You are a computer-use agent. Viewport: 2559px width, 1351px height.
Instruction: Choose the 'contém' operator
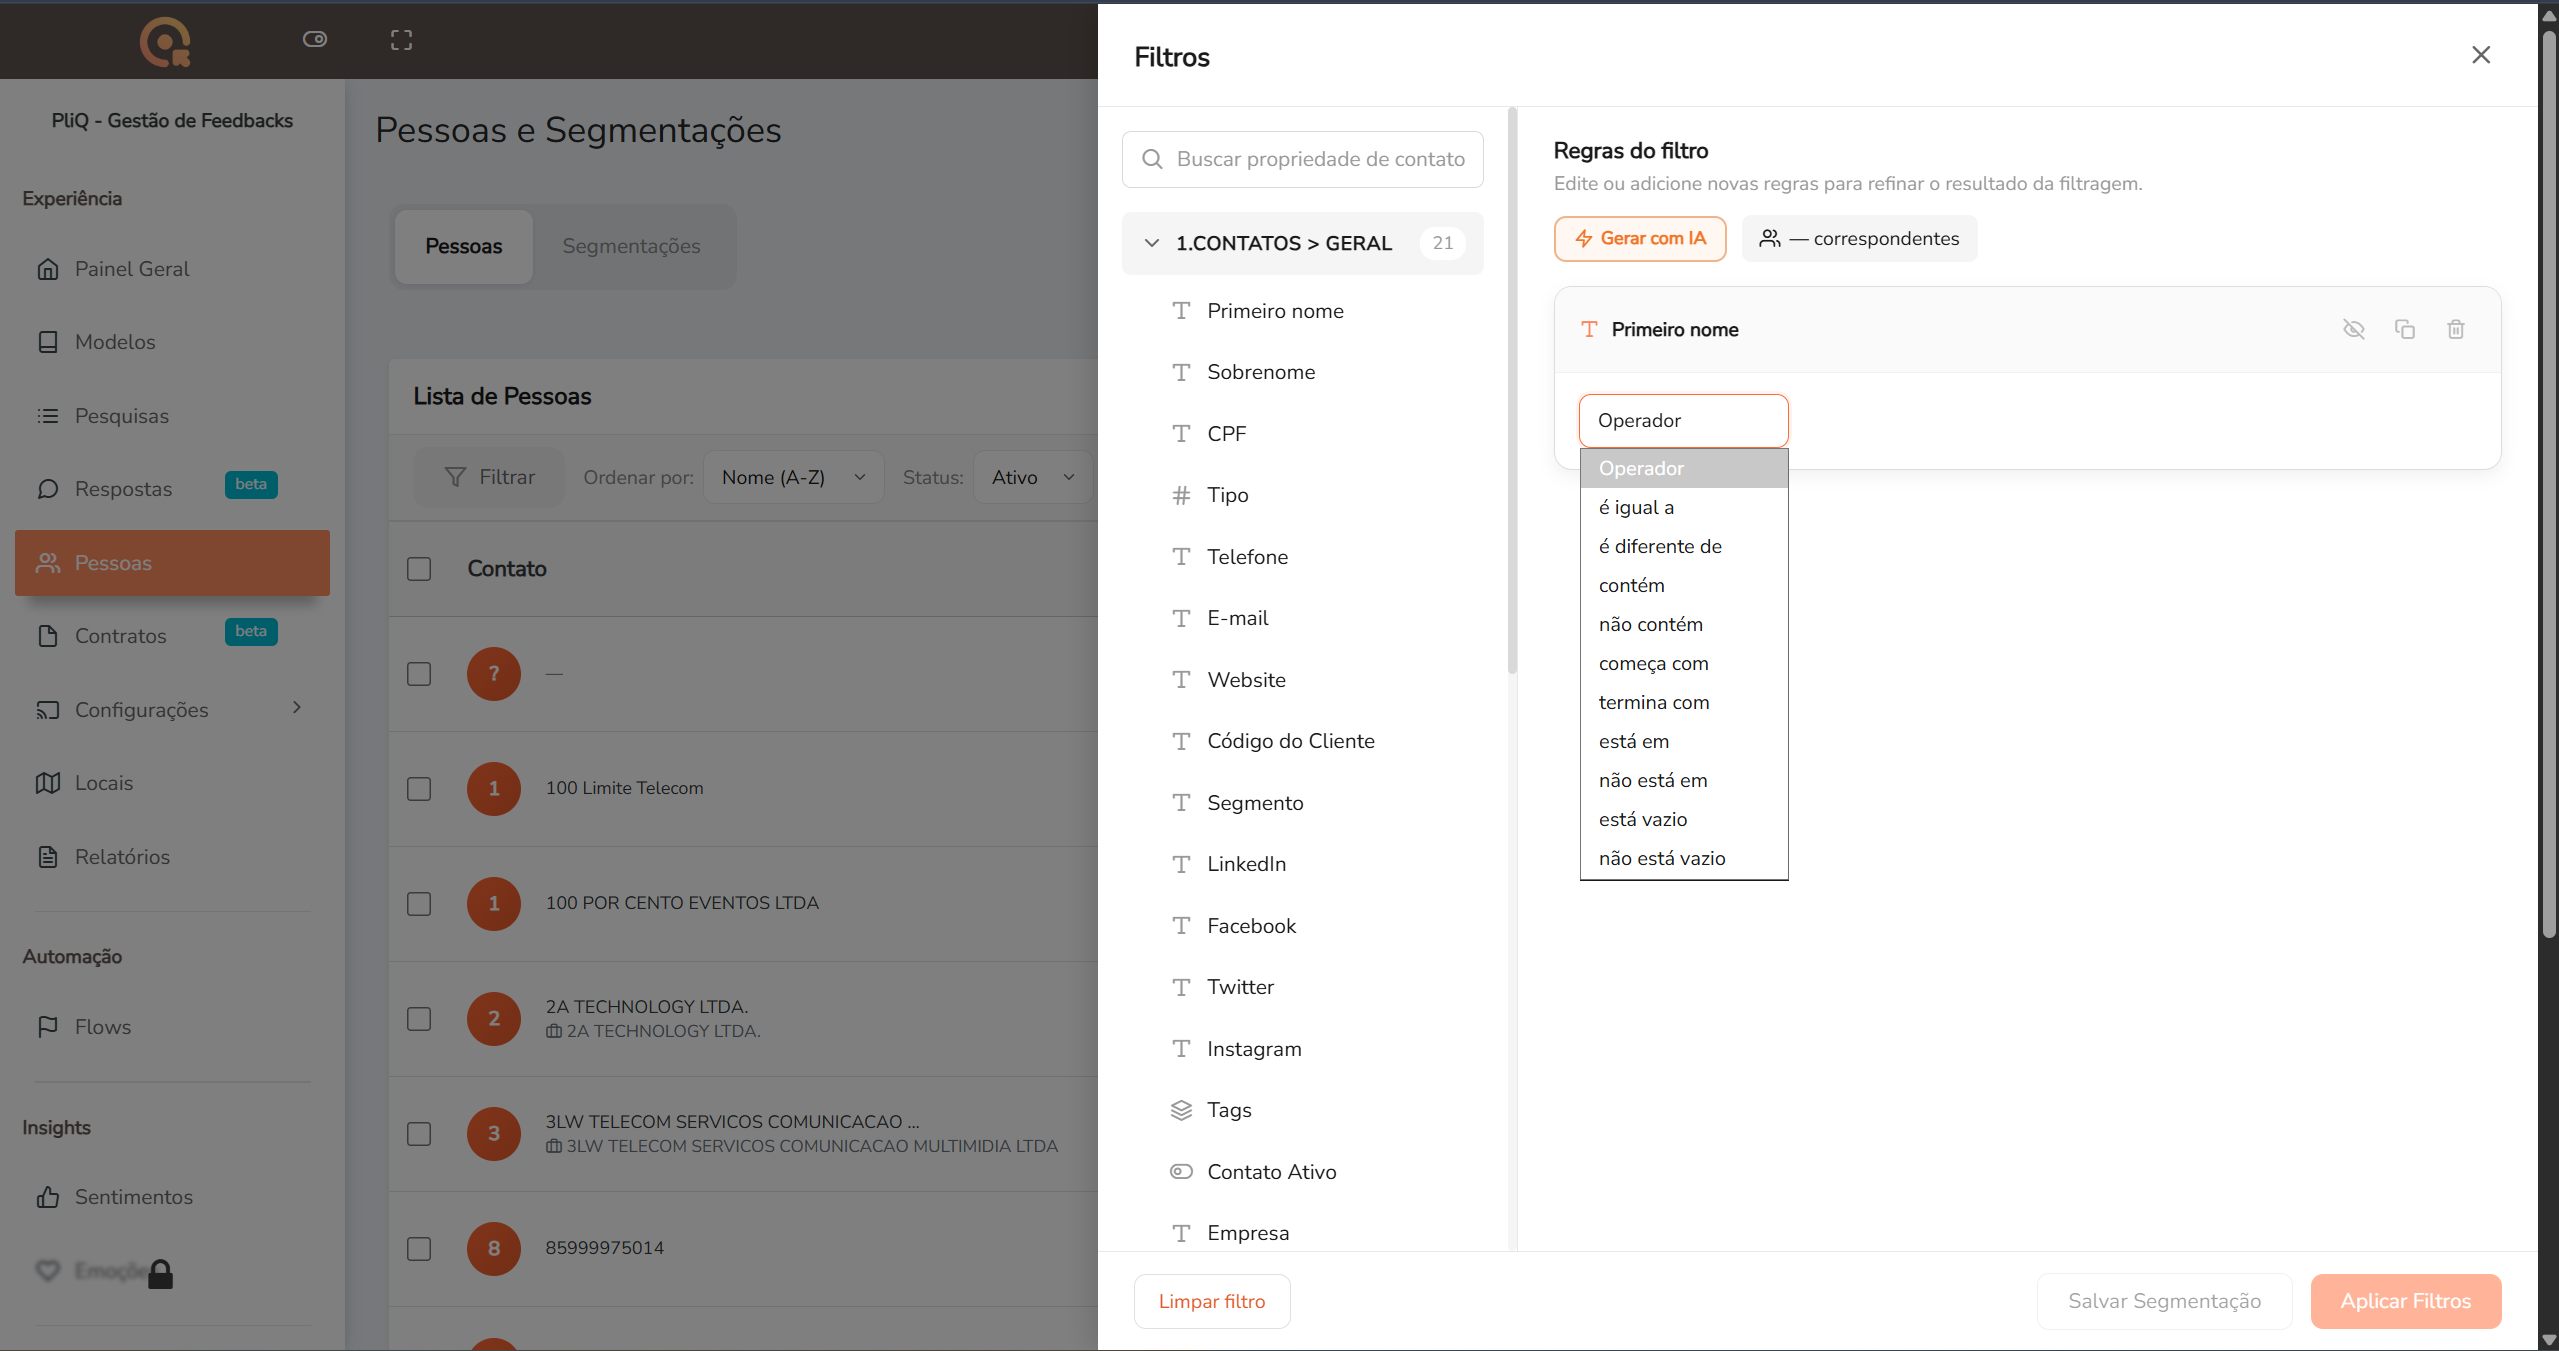click(x=1684, y=585)
